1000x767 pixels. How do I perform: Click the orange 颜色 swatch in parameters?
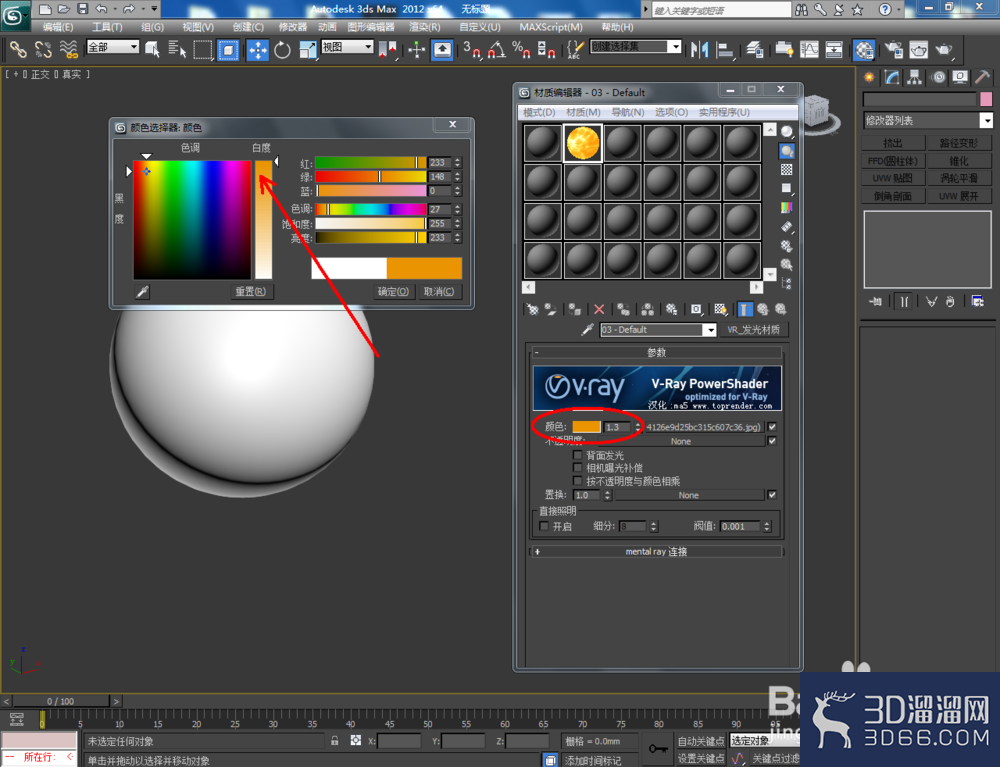click(587, 427)
